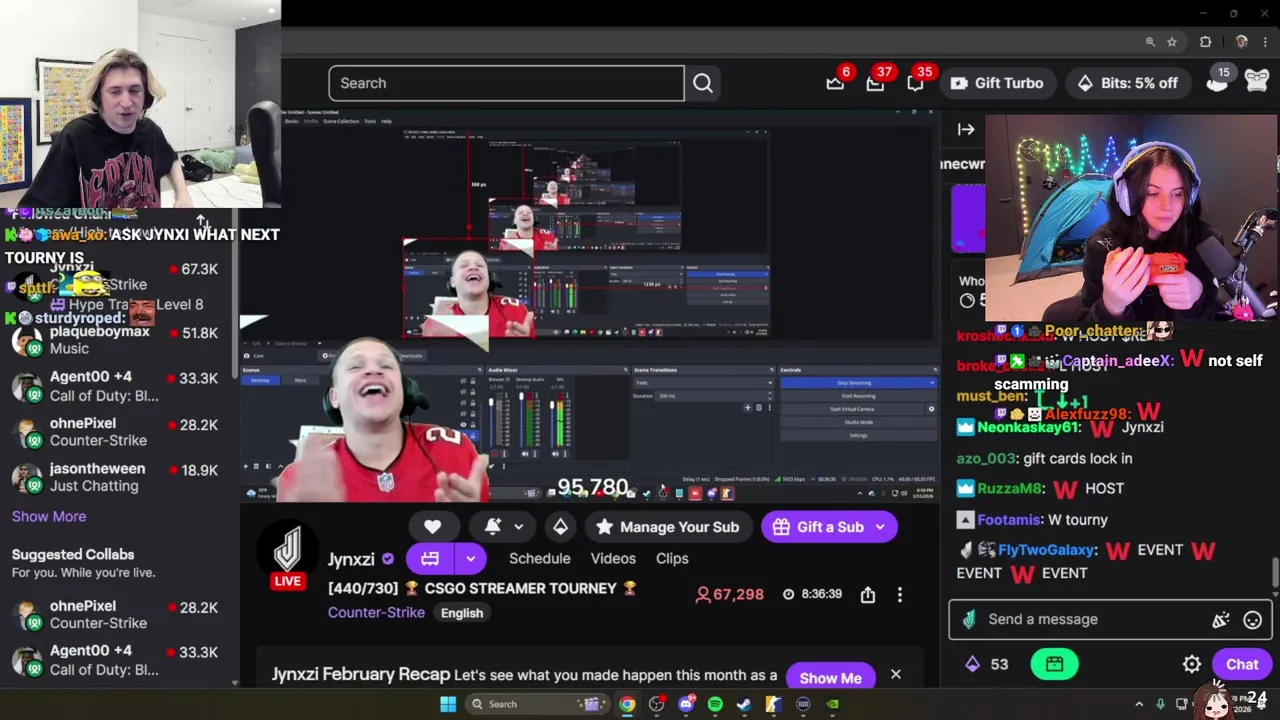Expand the Gift a Sub dropdown arrow
The width and height of the screenshot is (1280, 720).
pos(880,527)
